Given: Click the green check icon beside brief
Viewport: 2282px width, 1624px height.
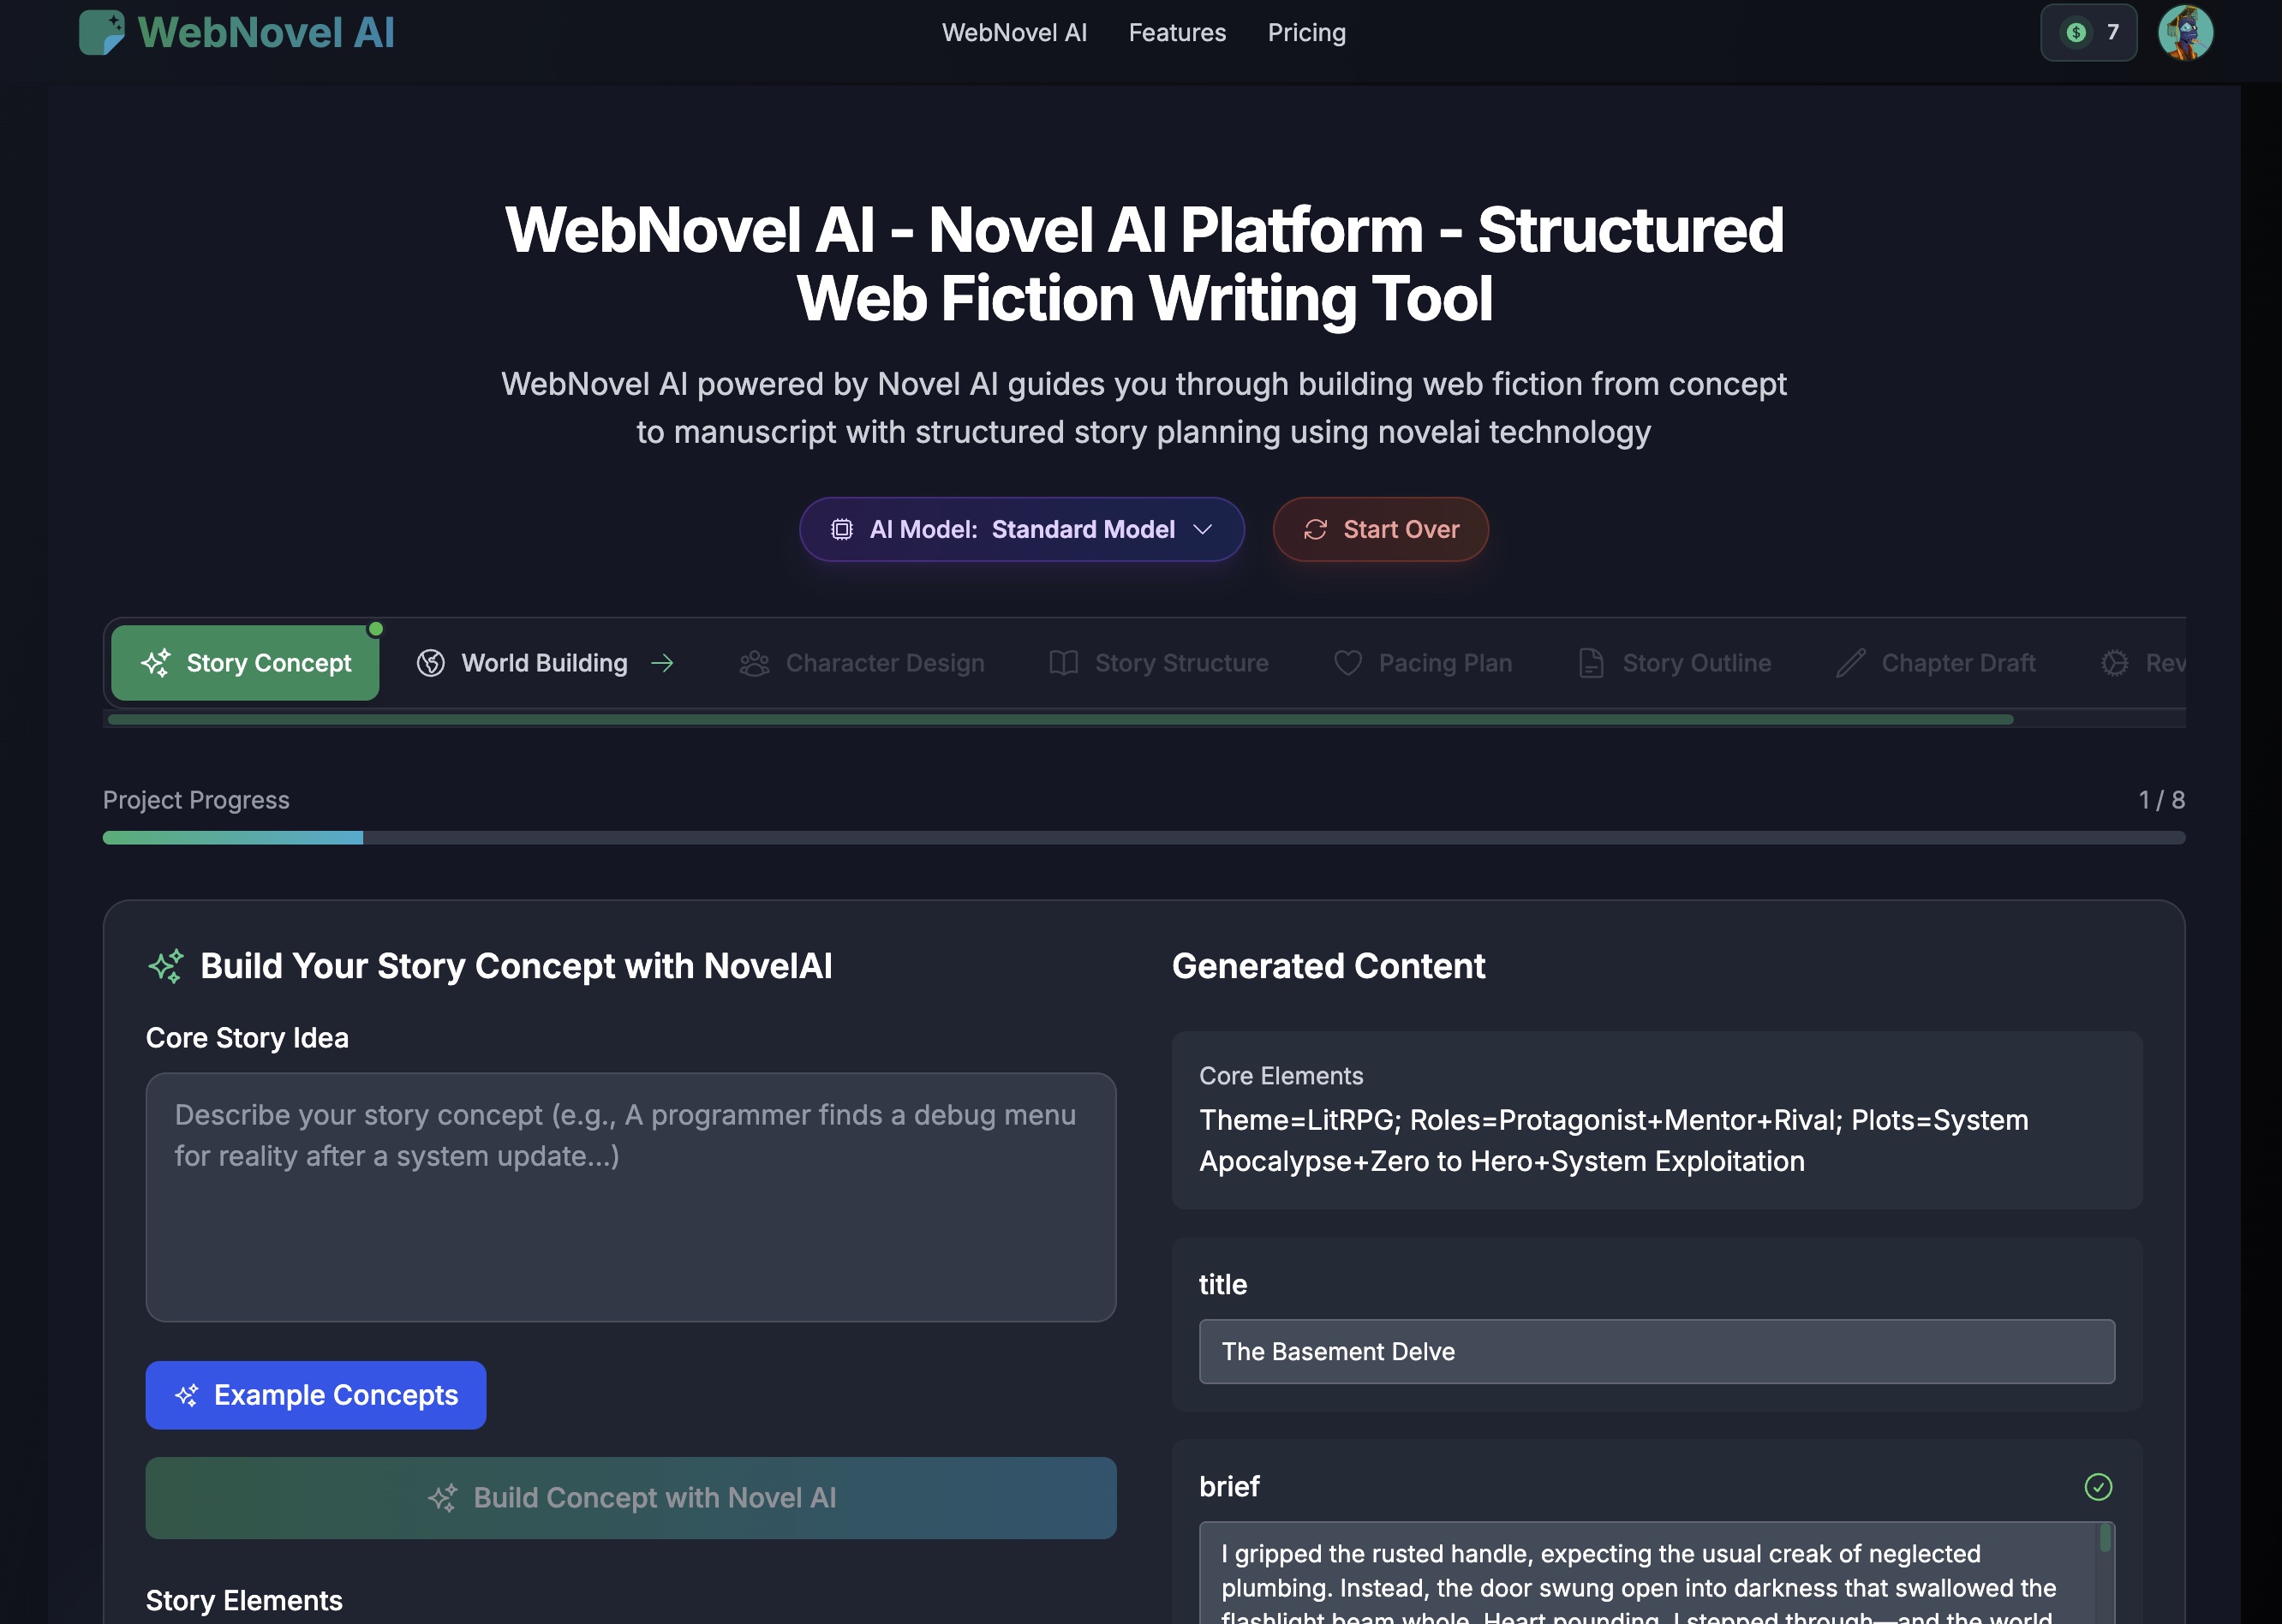Looking at the screenshot, I should pyautogui.click(x=2098, y=1487).
